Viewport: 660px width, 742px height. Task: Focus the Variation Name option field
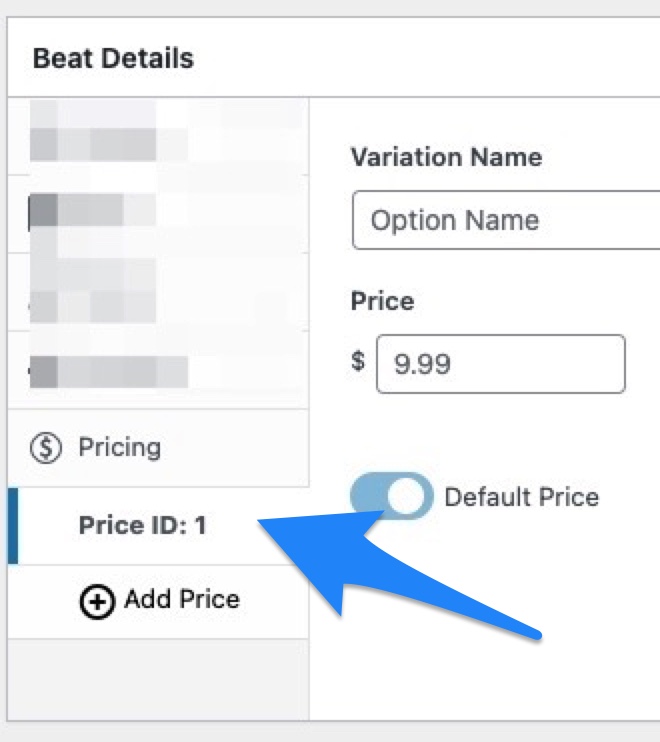pos(506,220)
